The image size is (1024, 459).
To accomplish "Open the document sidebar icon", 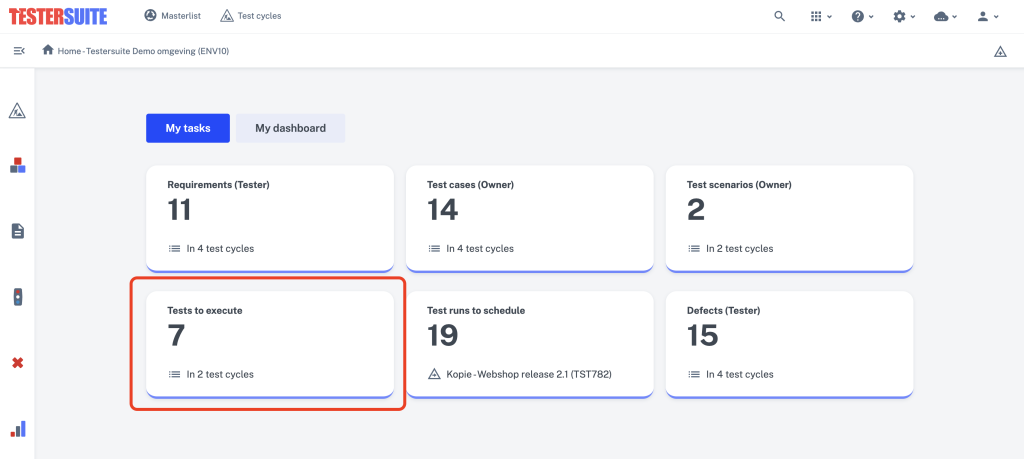I will tap(18, 230).
